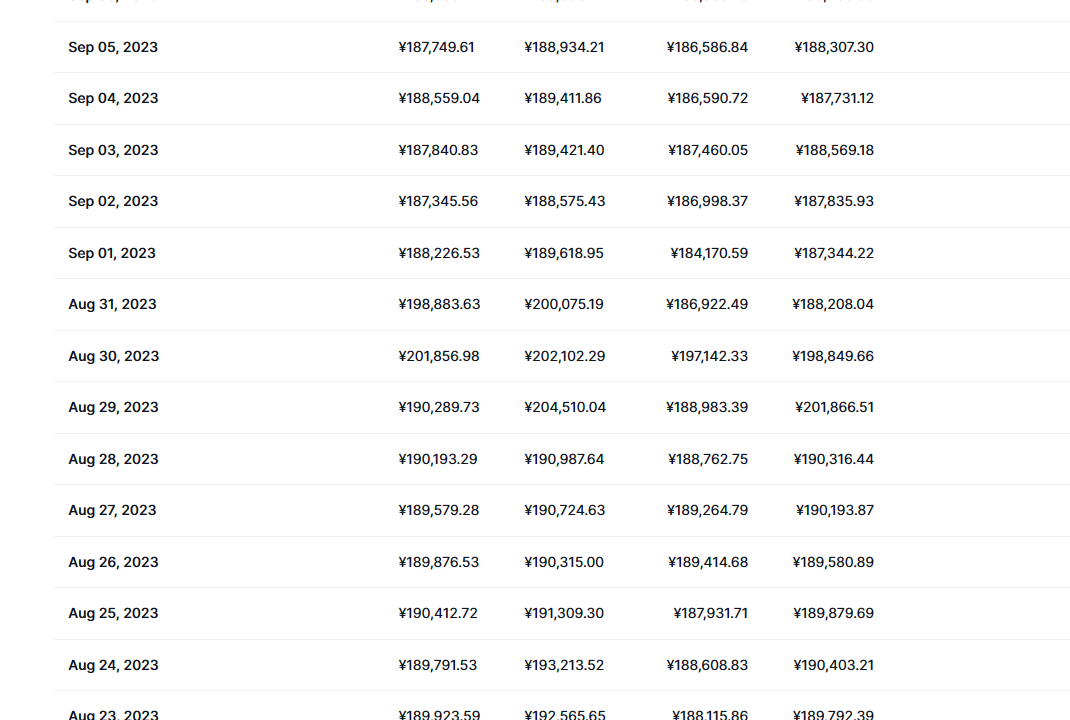Click the Aug 28, 2023 date cell

tap(113, 459)
